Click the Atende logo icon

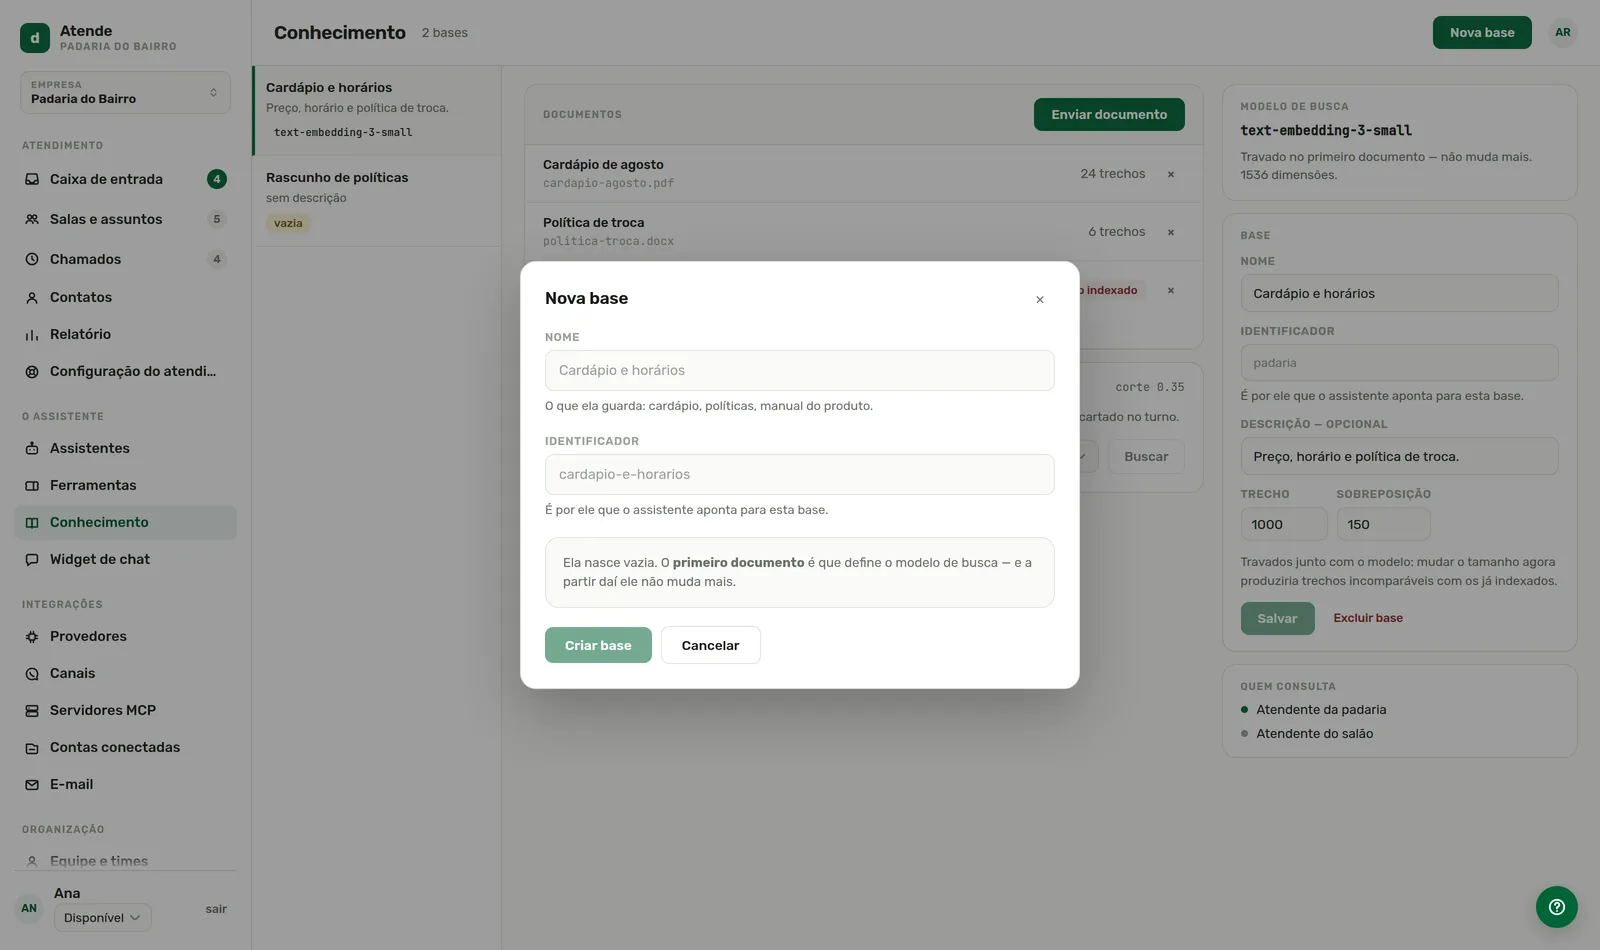click(x=35, y=38)
